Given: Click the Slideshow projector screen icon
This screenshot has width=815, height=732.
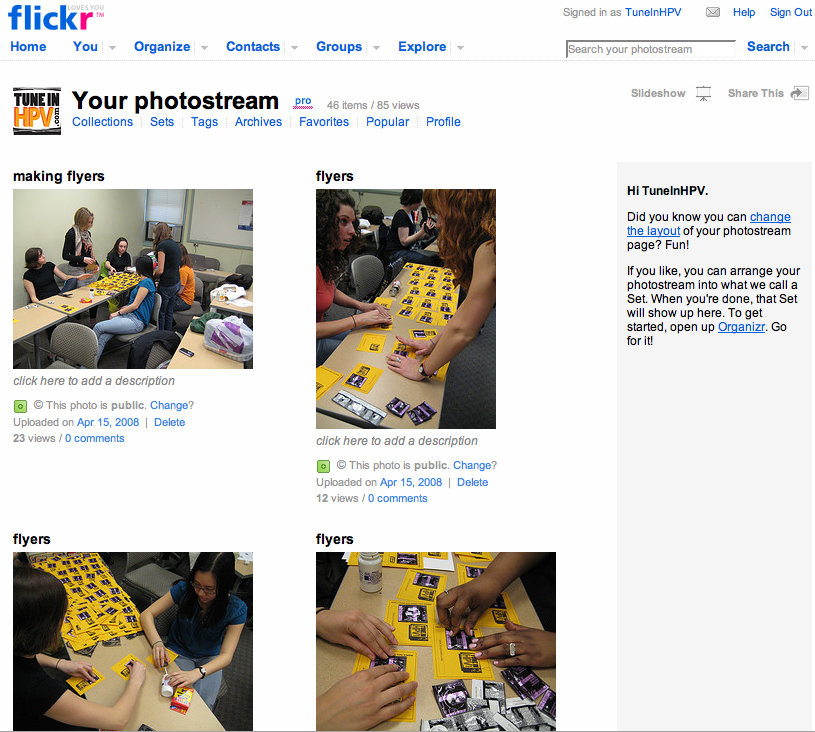Looking at the screenshot, I should tap(703, 94).
